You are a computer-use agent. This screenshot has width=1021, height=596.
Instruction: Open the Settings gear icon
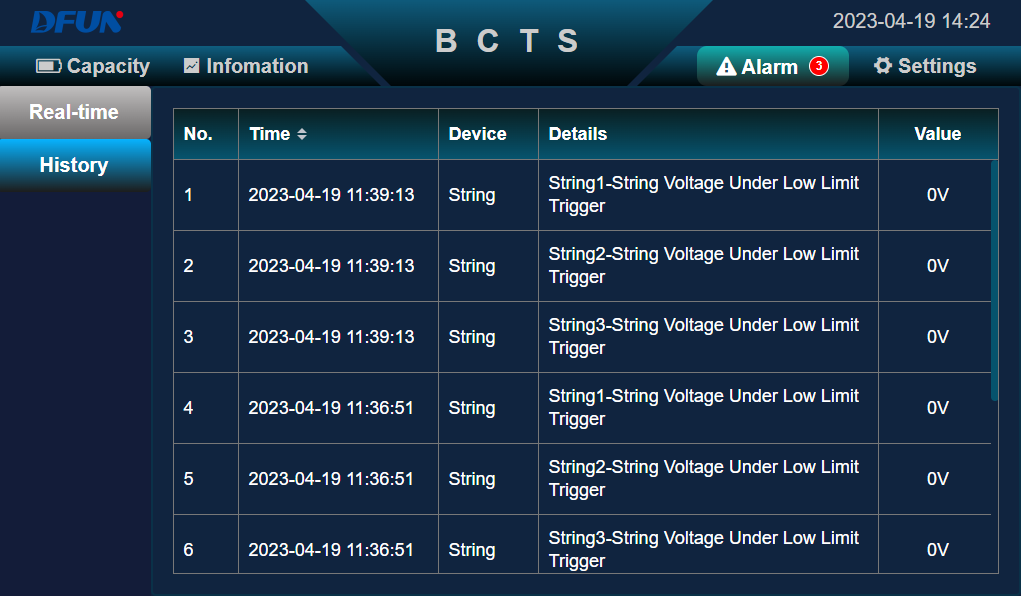(x=885, y=66)
